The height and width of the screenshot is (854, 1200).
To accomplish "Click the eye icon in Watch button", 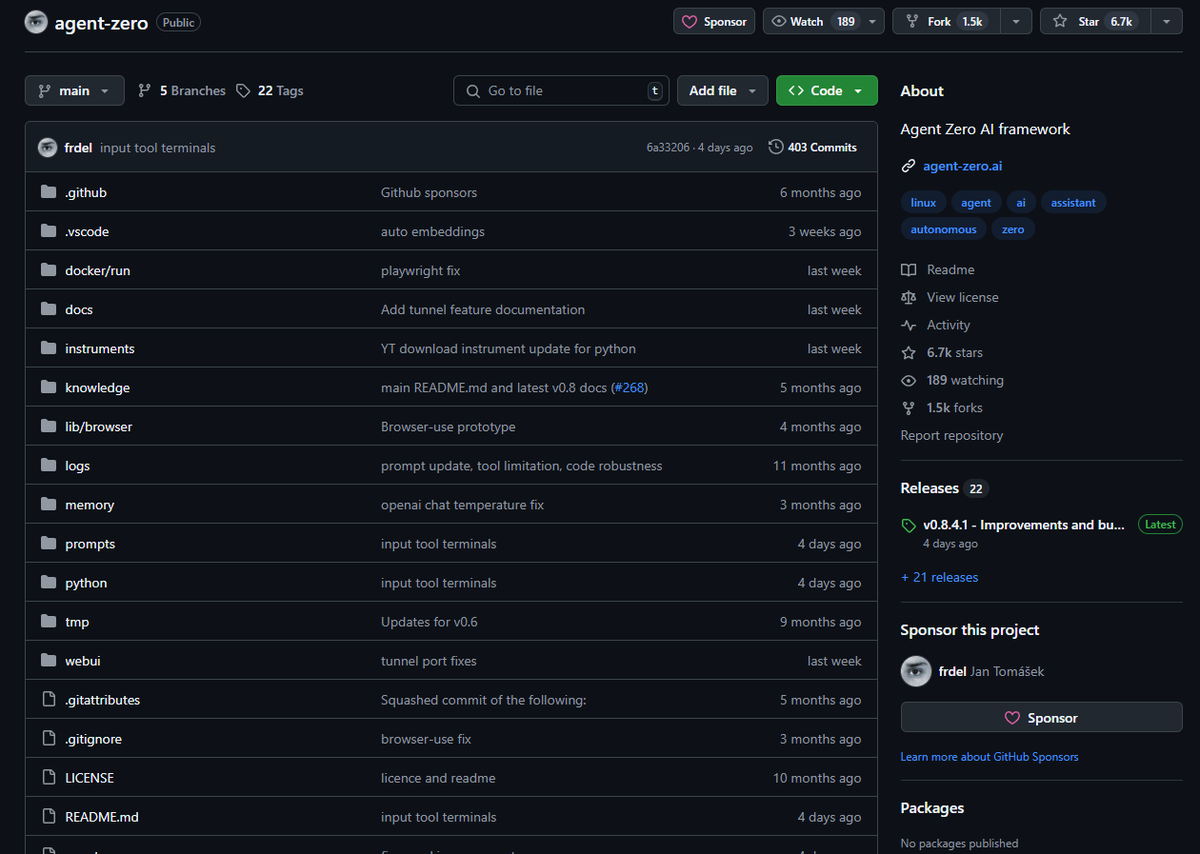I will (779, 22).
